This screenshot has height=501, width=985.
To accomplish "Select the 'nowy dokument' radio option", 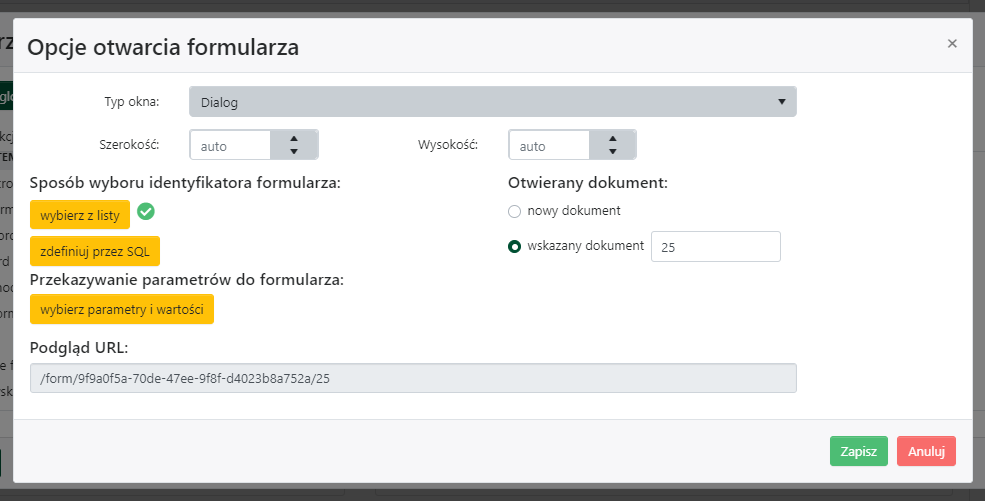I will 515,211.
